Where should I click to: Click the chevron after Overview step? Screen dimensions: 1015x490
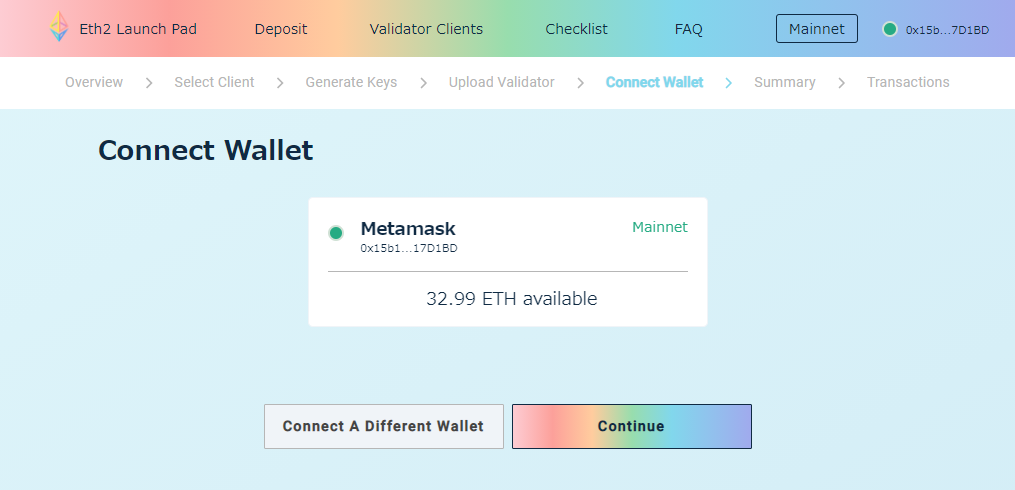coord(149,82)
